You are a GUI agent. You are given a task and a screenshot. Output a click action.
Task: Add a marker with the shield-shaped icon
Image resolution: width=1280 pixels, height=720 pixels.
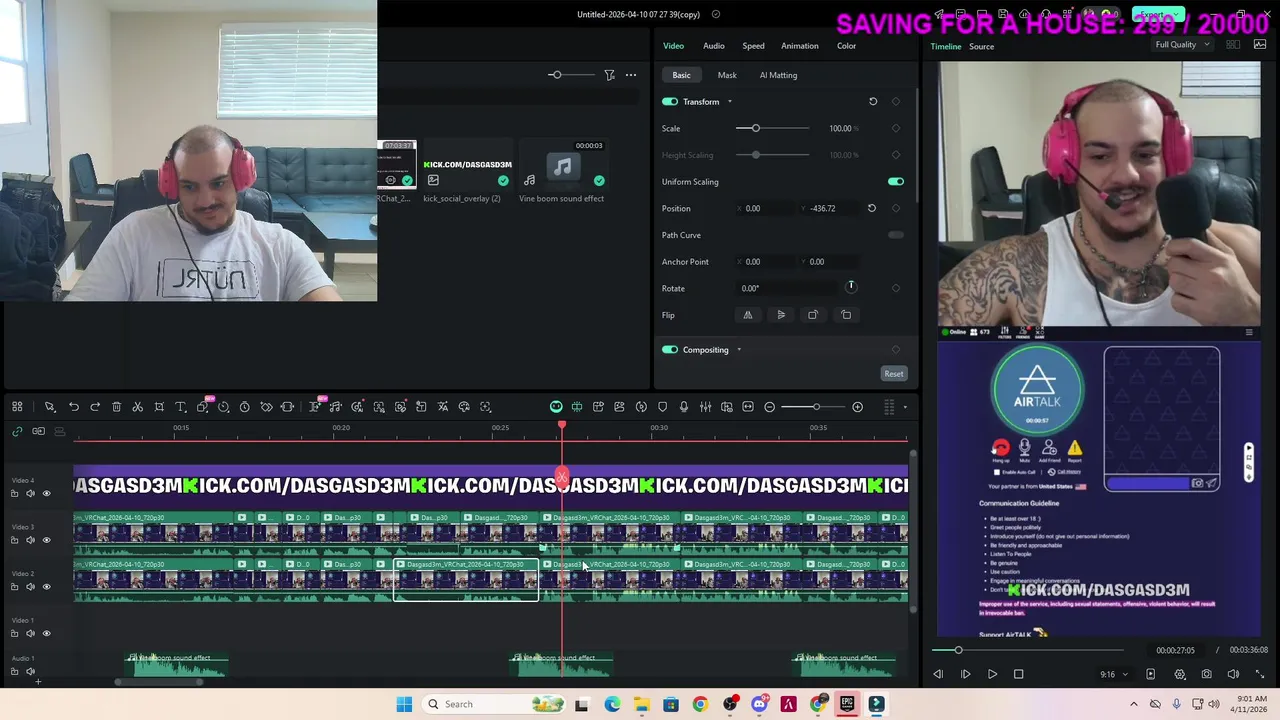pyautogui.click(x=662, y=407)
